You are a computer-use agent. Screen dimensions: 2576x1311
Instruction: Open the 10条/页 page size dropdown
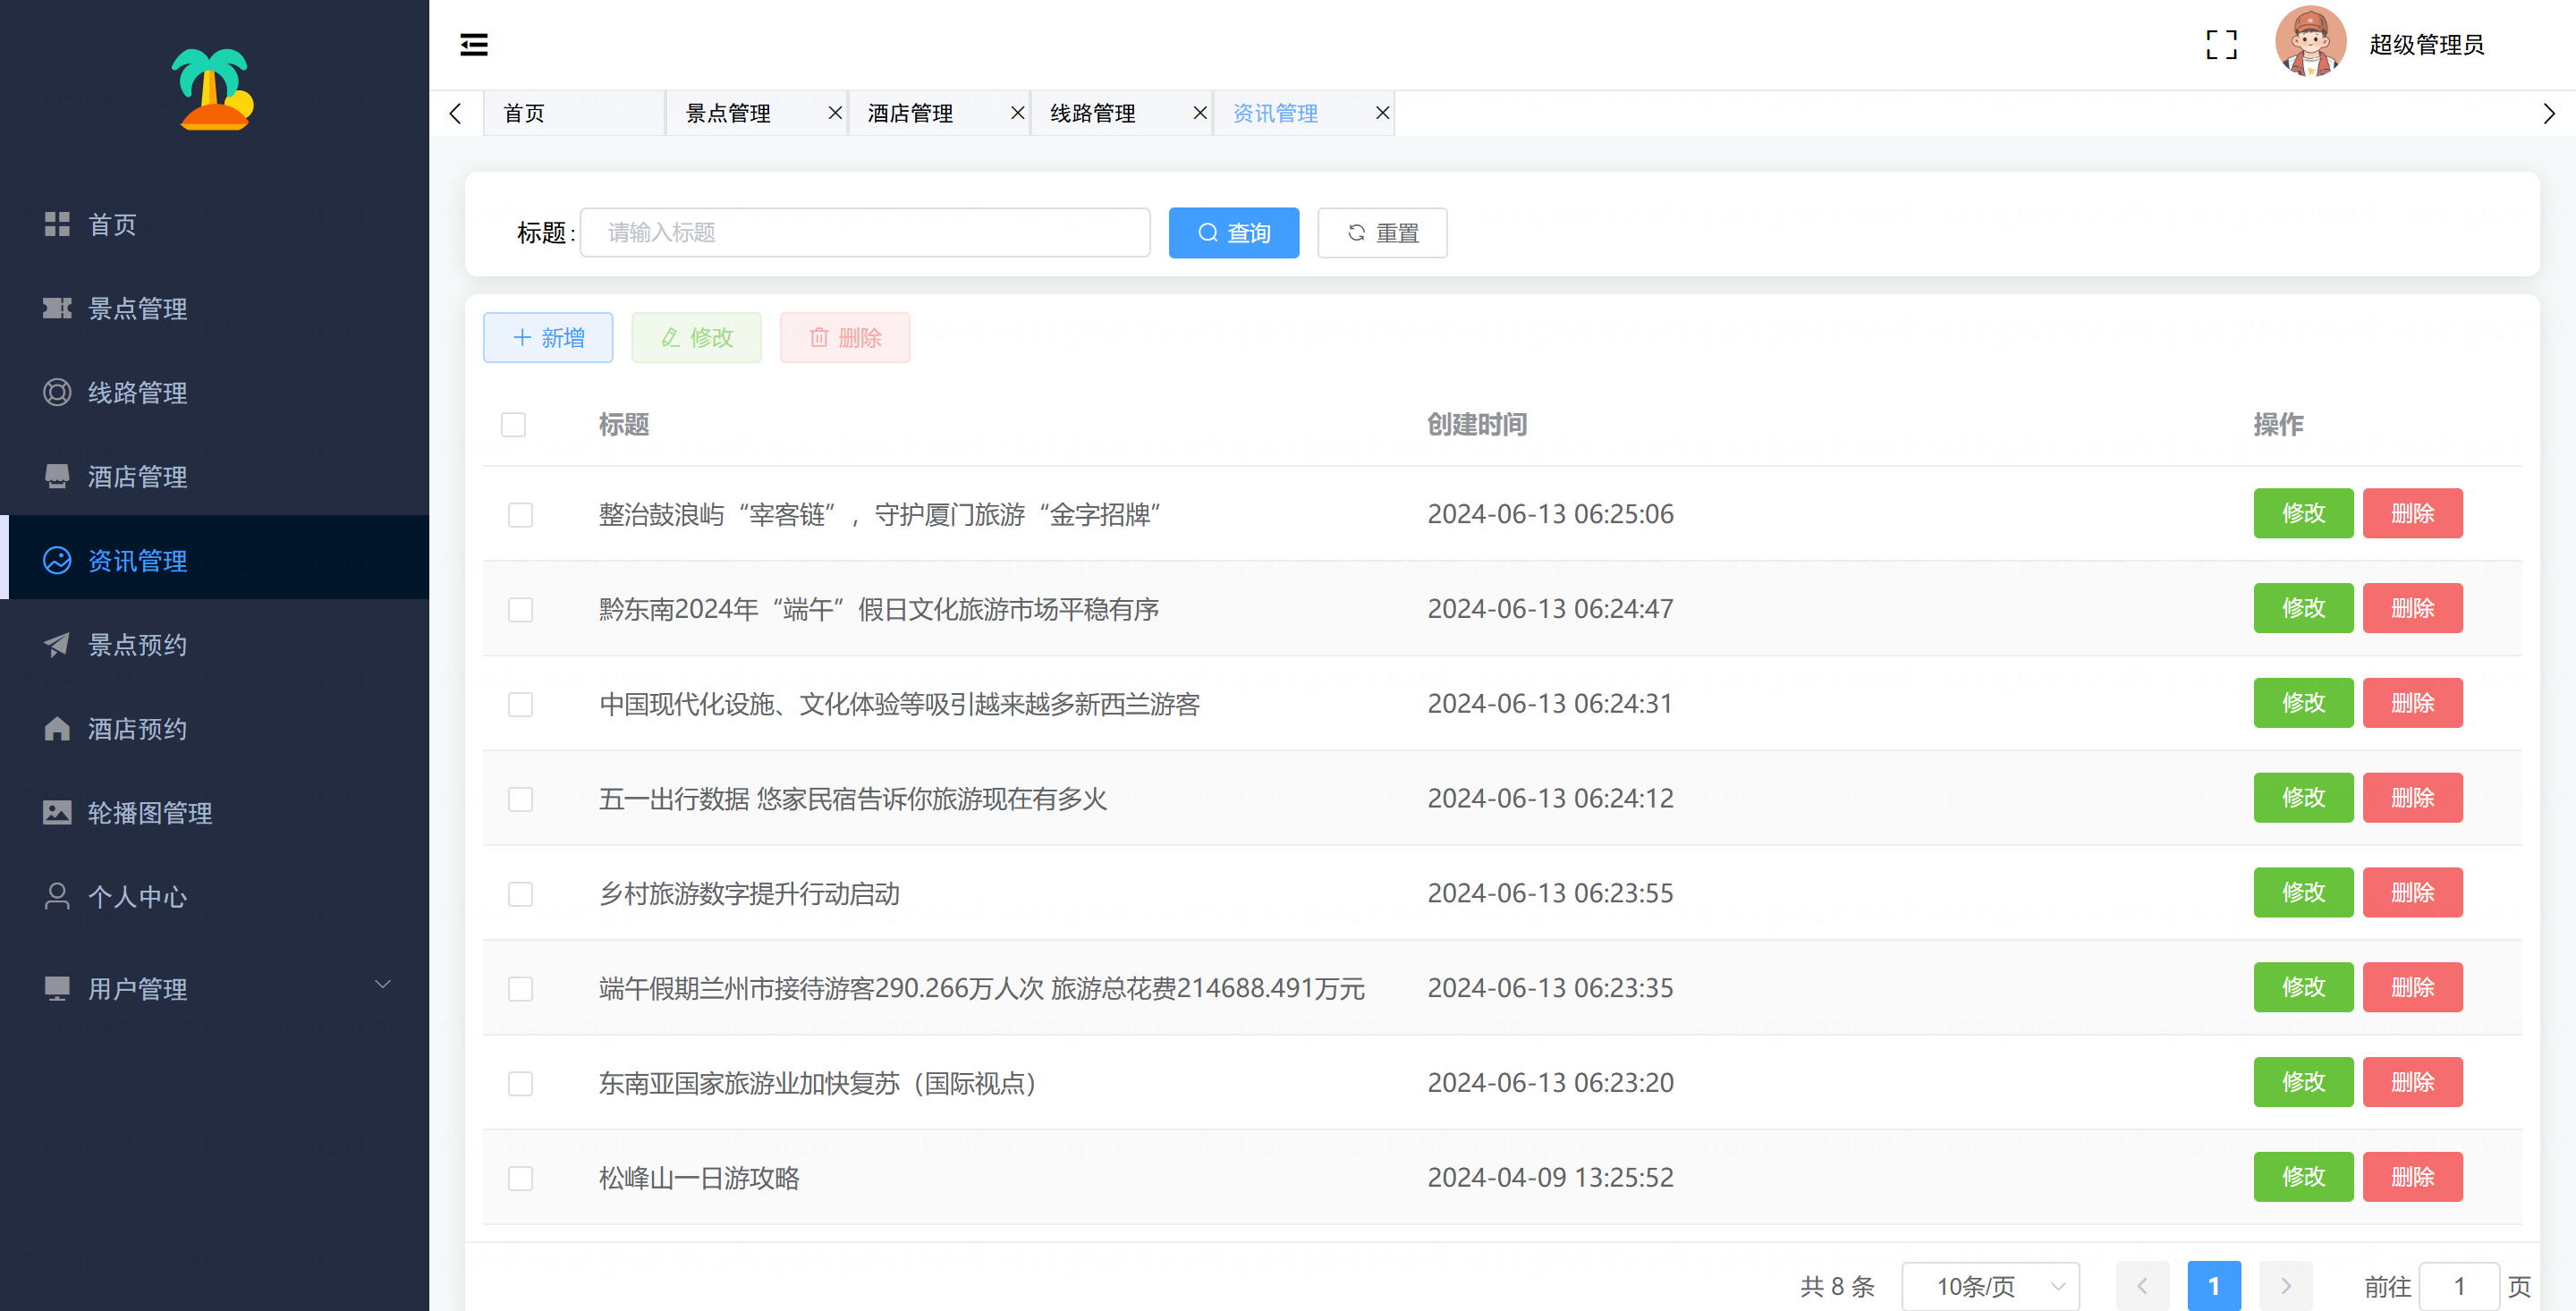[1989, 1286]
